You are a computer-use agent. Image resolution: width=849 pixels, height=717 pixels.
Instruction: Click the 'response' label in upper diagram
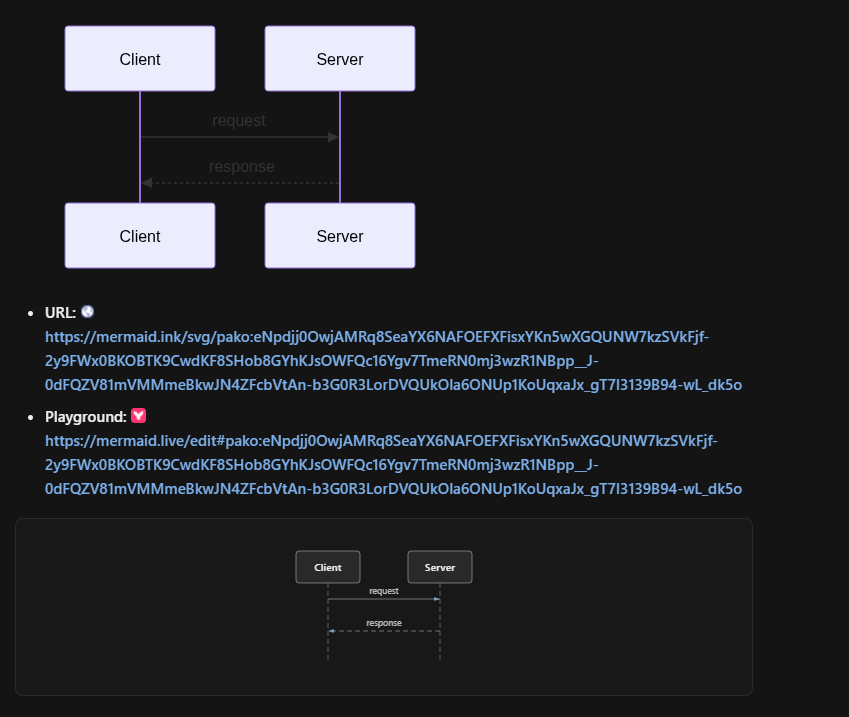pyautogui.click(x=241, y=167)
